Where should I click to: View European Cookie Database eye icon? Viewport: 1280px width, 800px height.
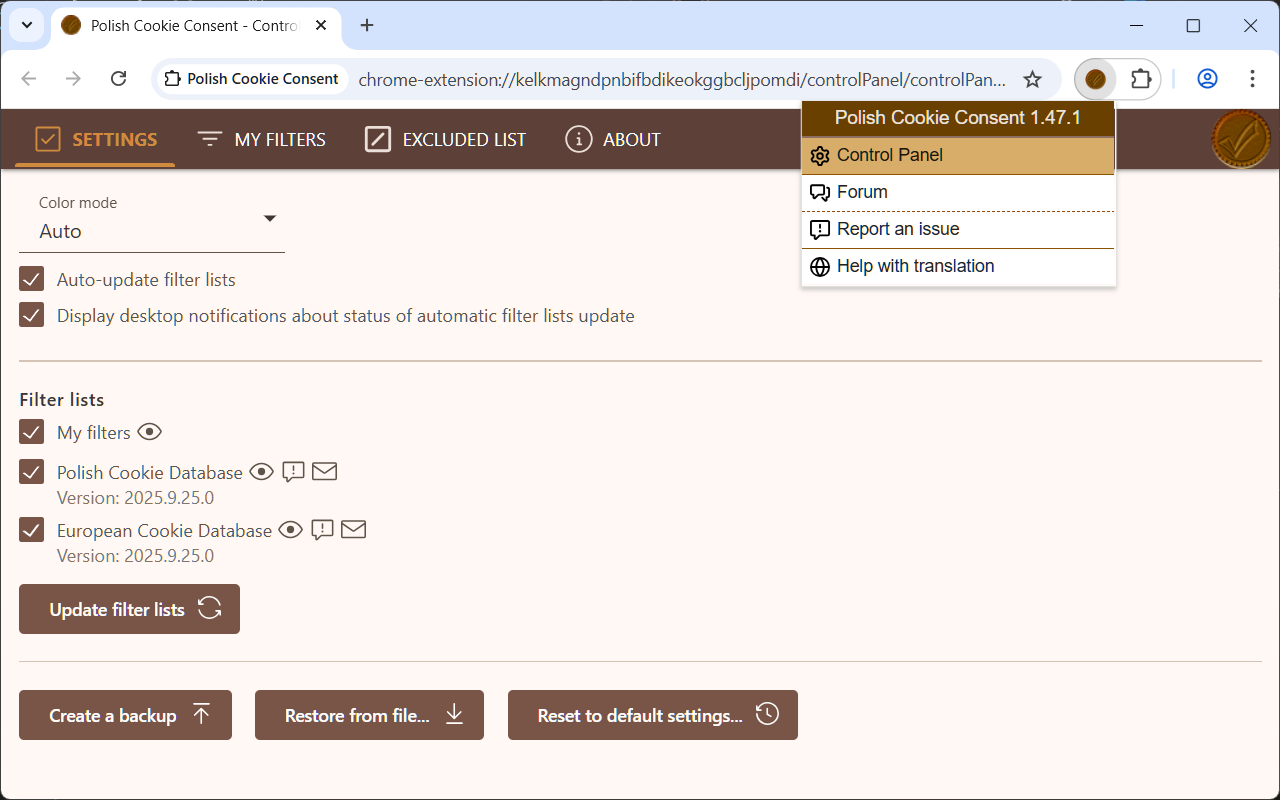tap(291, 530)
